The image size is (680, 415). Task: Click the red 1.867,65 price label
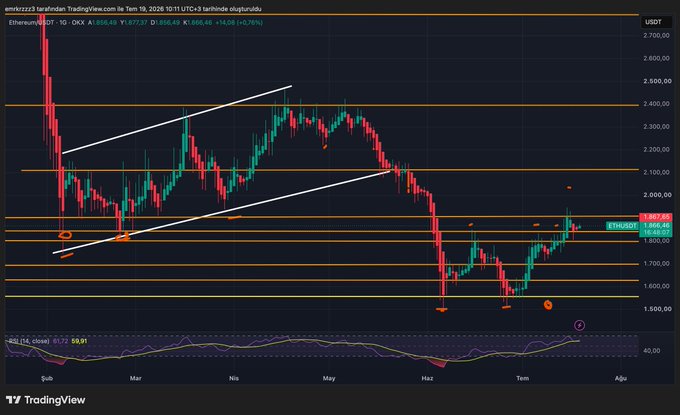click(657, 217)
